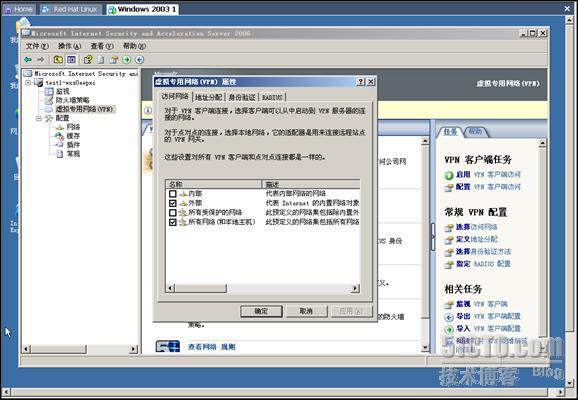Viewport: 578px width, 400px height.
Task: Click the Up one level folder icon
Action: pos(58,59)
